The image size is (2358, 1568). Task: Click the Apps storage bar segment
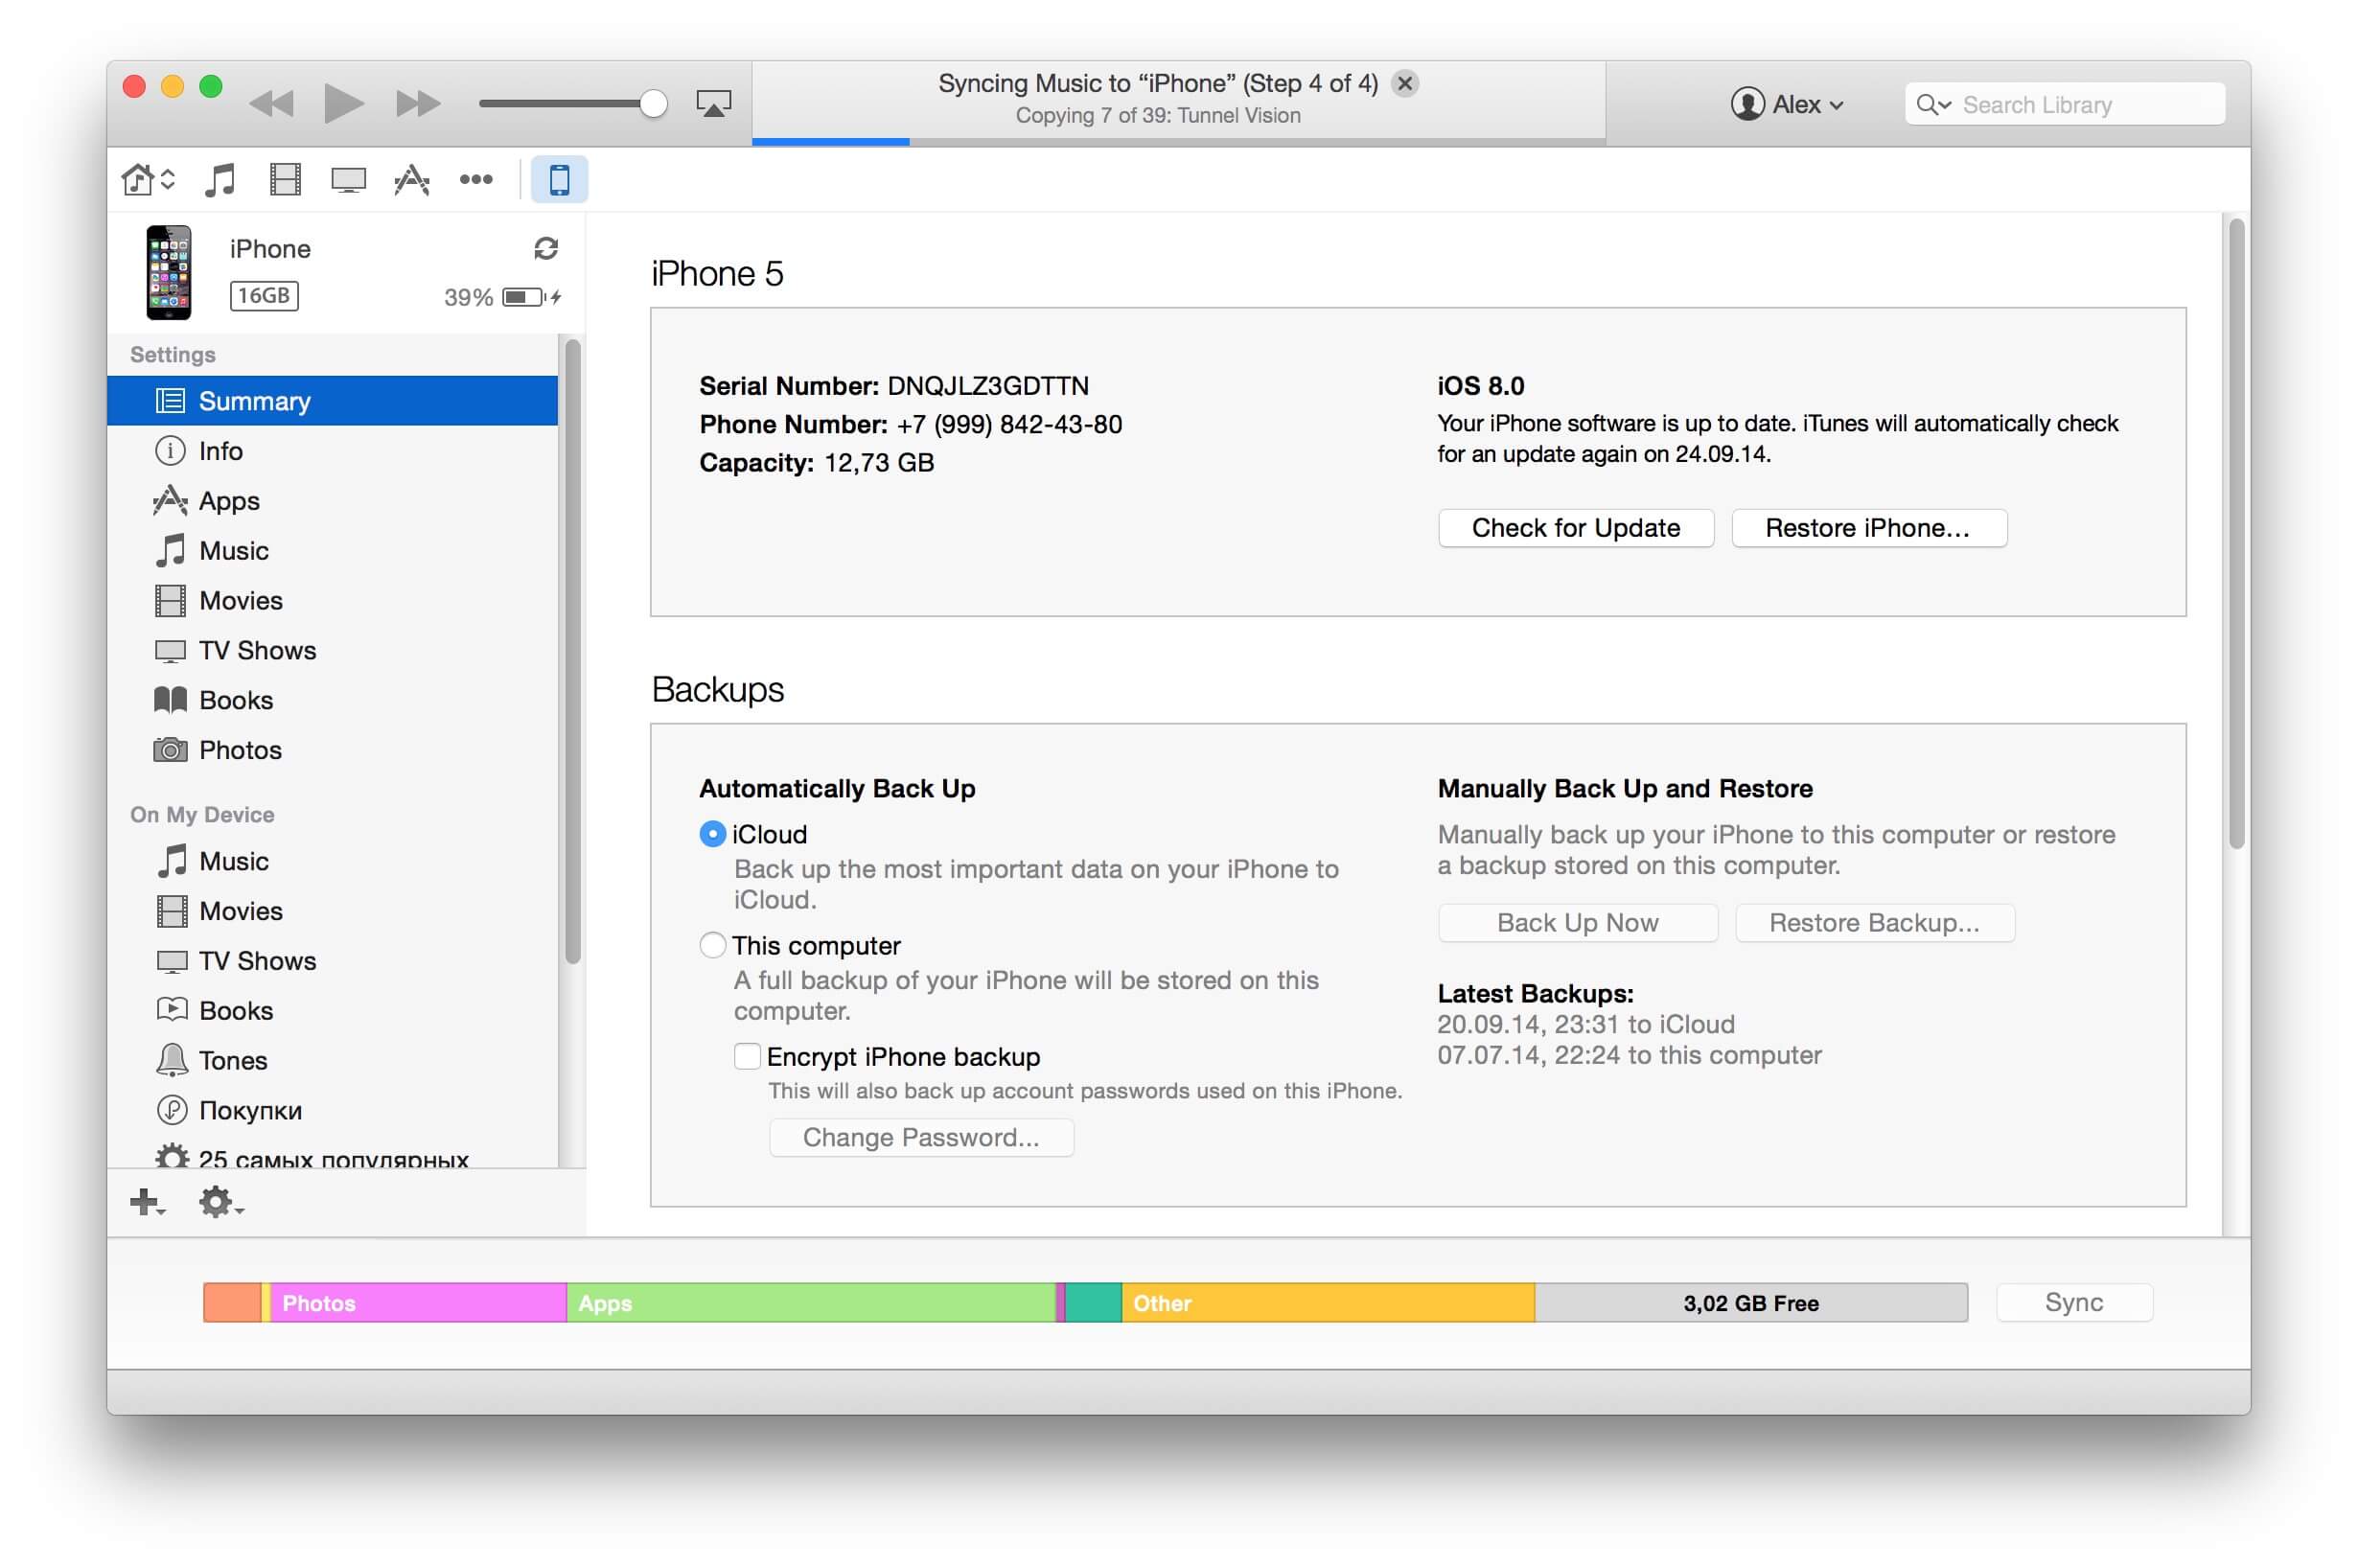coord(811,1303)
